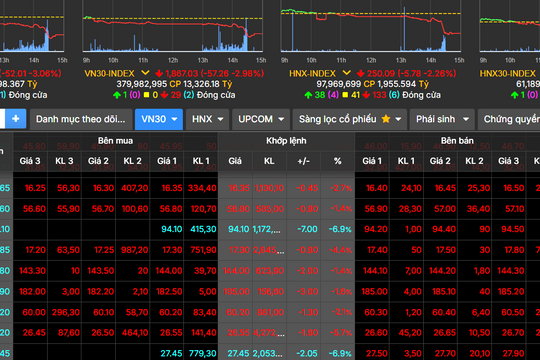Click the VN30-INDEX label
The width and height of the screenshot is (540, 360).
109,73
